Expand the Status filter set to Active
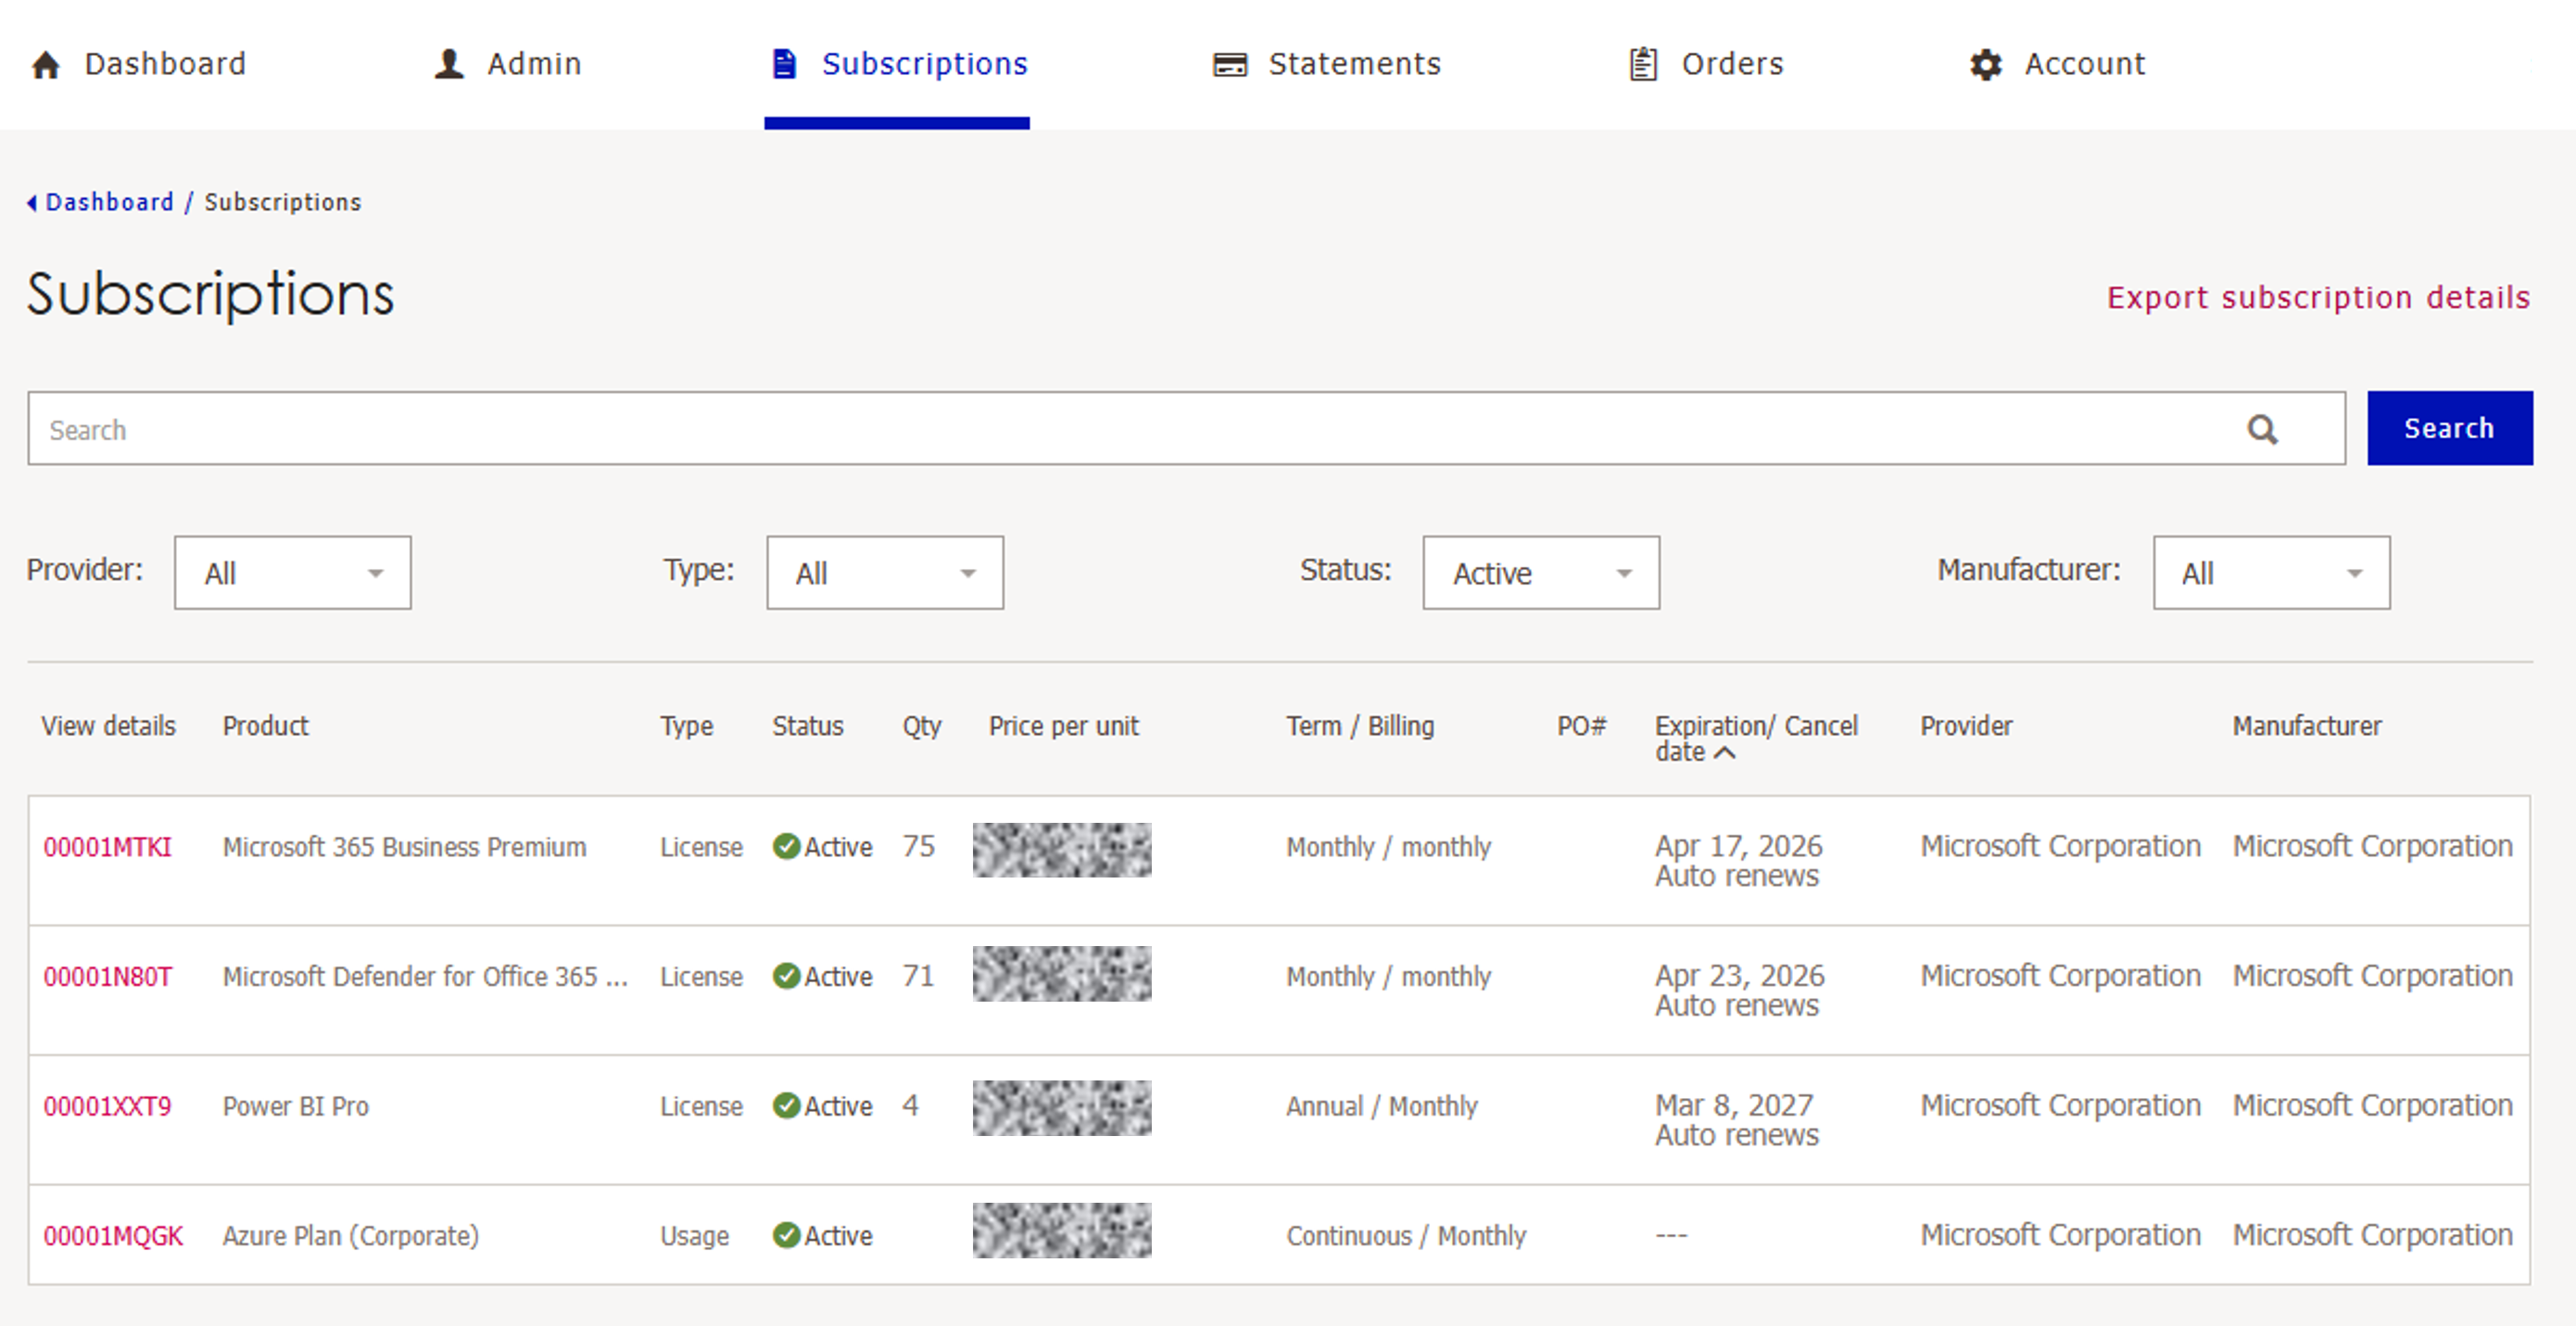This screenshot has width=2576, height=1326. pos(1540,573)
